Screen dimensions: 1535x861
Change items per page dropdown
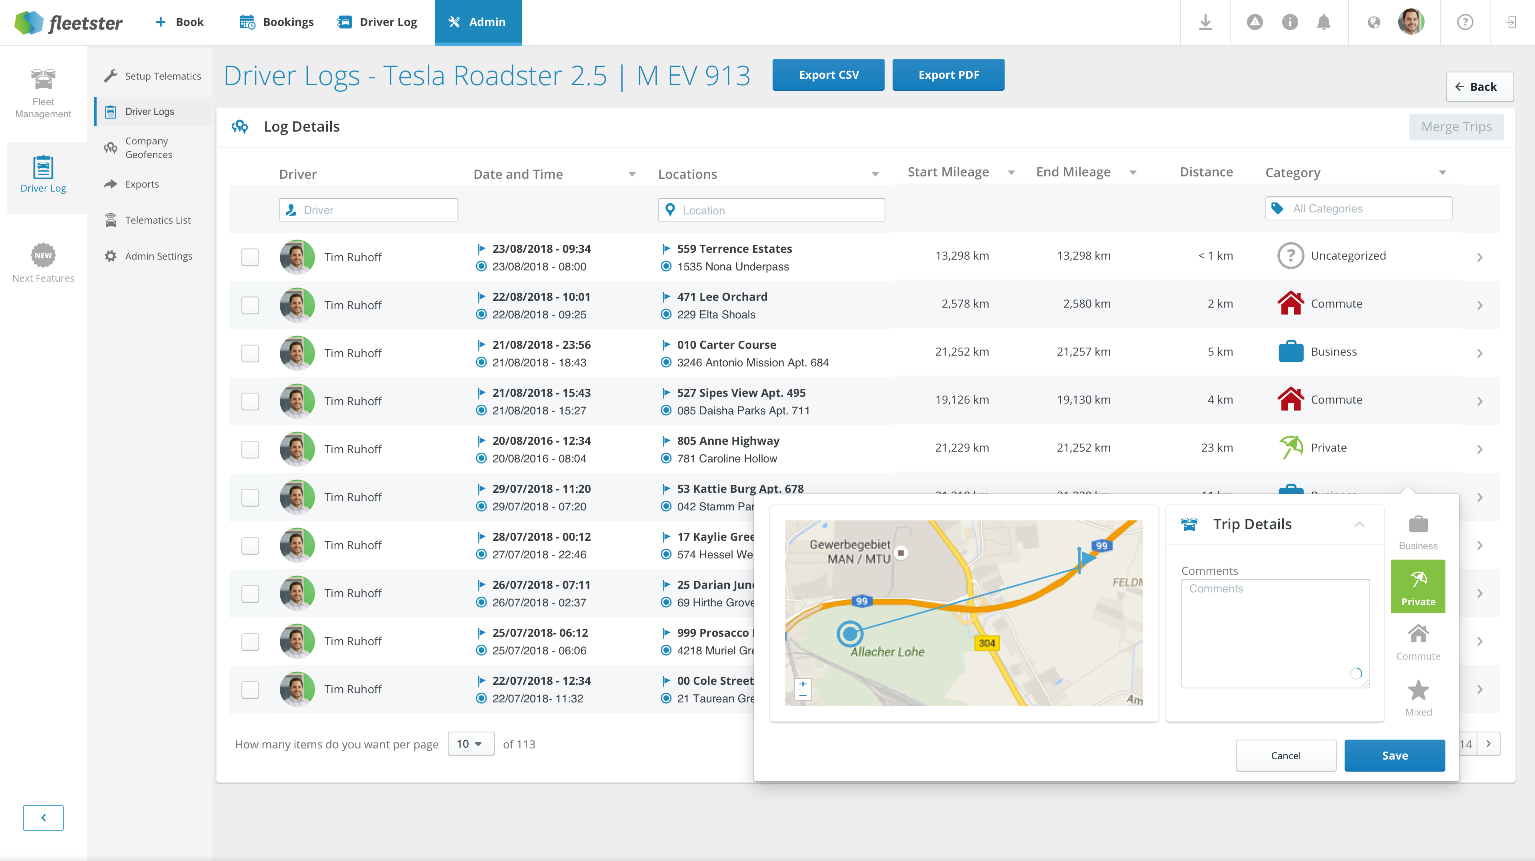pos(471,744)
